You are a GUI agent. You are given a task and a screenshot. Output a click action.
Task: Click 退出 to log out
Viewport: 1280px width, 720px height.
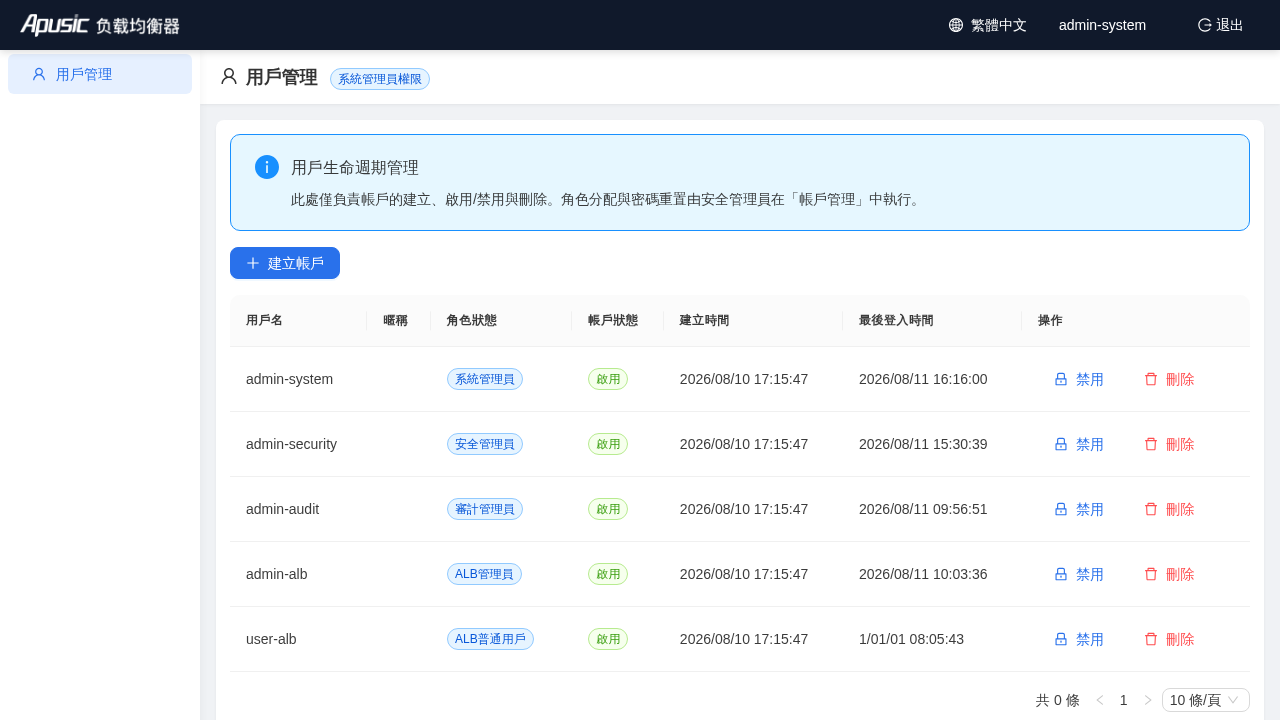(1220, 25)
